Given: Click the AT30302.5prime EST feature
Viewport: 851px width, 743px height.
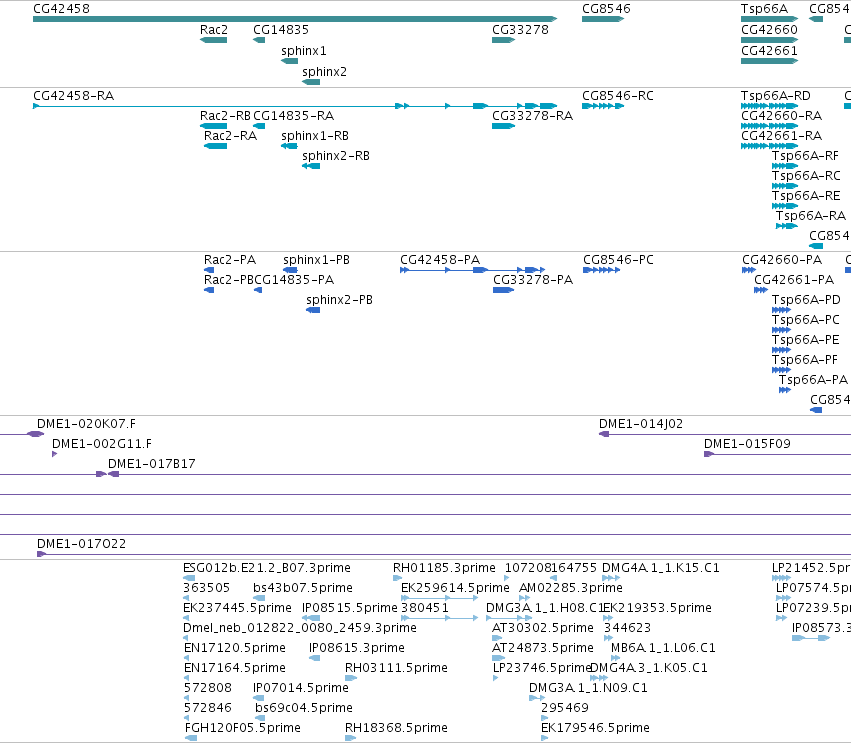Looking at the screenshot, I should tap(497, 638).
